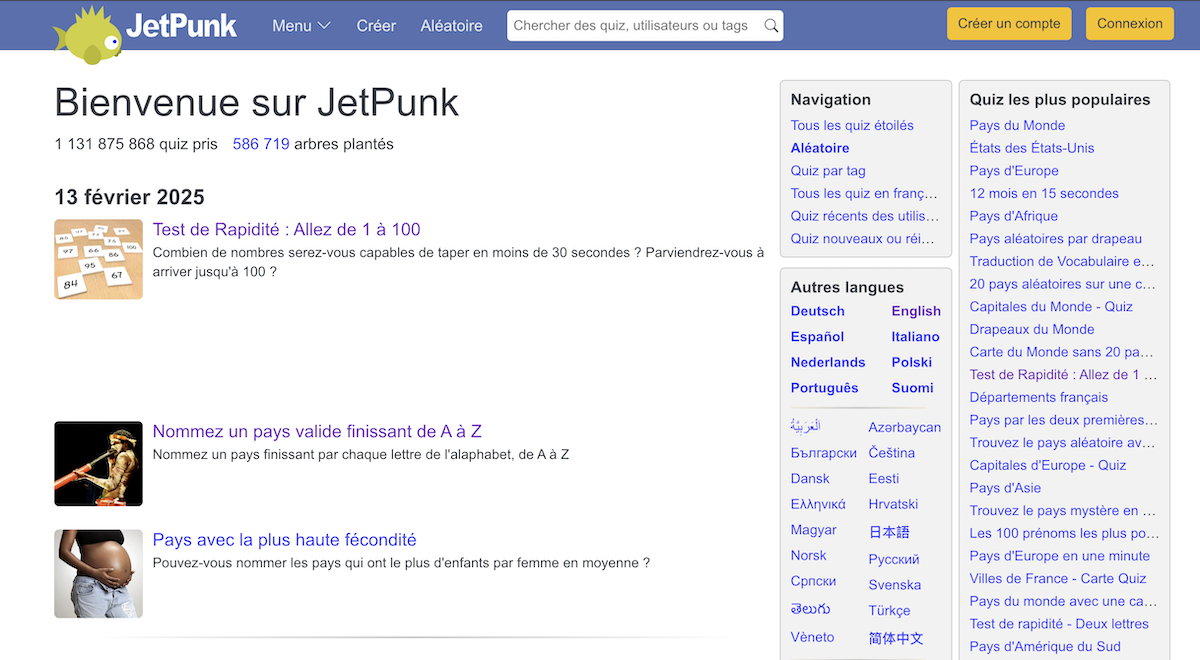Viewport: 1200px width, 660px height.
Task: Open 12 mois en 15 secondes
Action: click(1044, 193)
